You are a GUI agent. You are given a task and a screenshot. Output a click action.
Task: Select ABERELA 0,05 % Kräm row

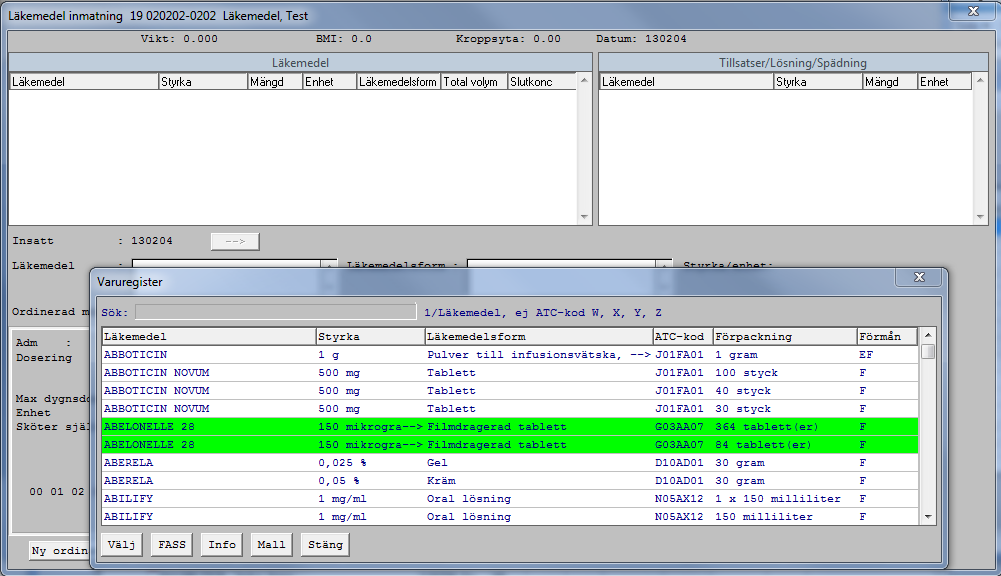pyautogui.click(x=509, y=480)
